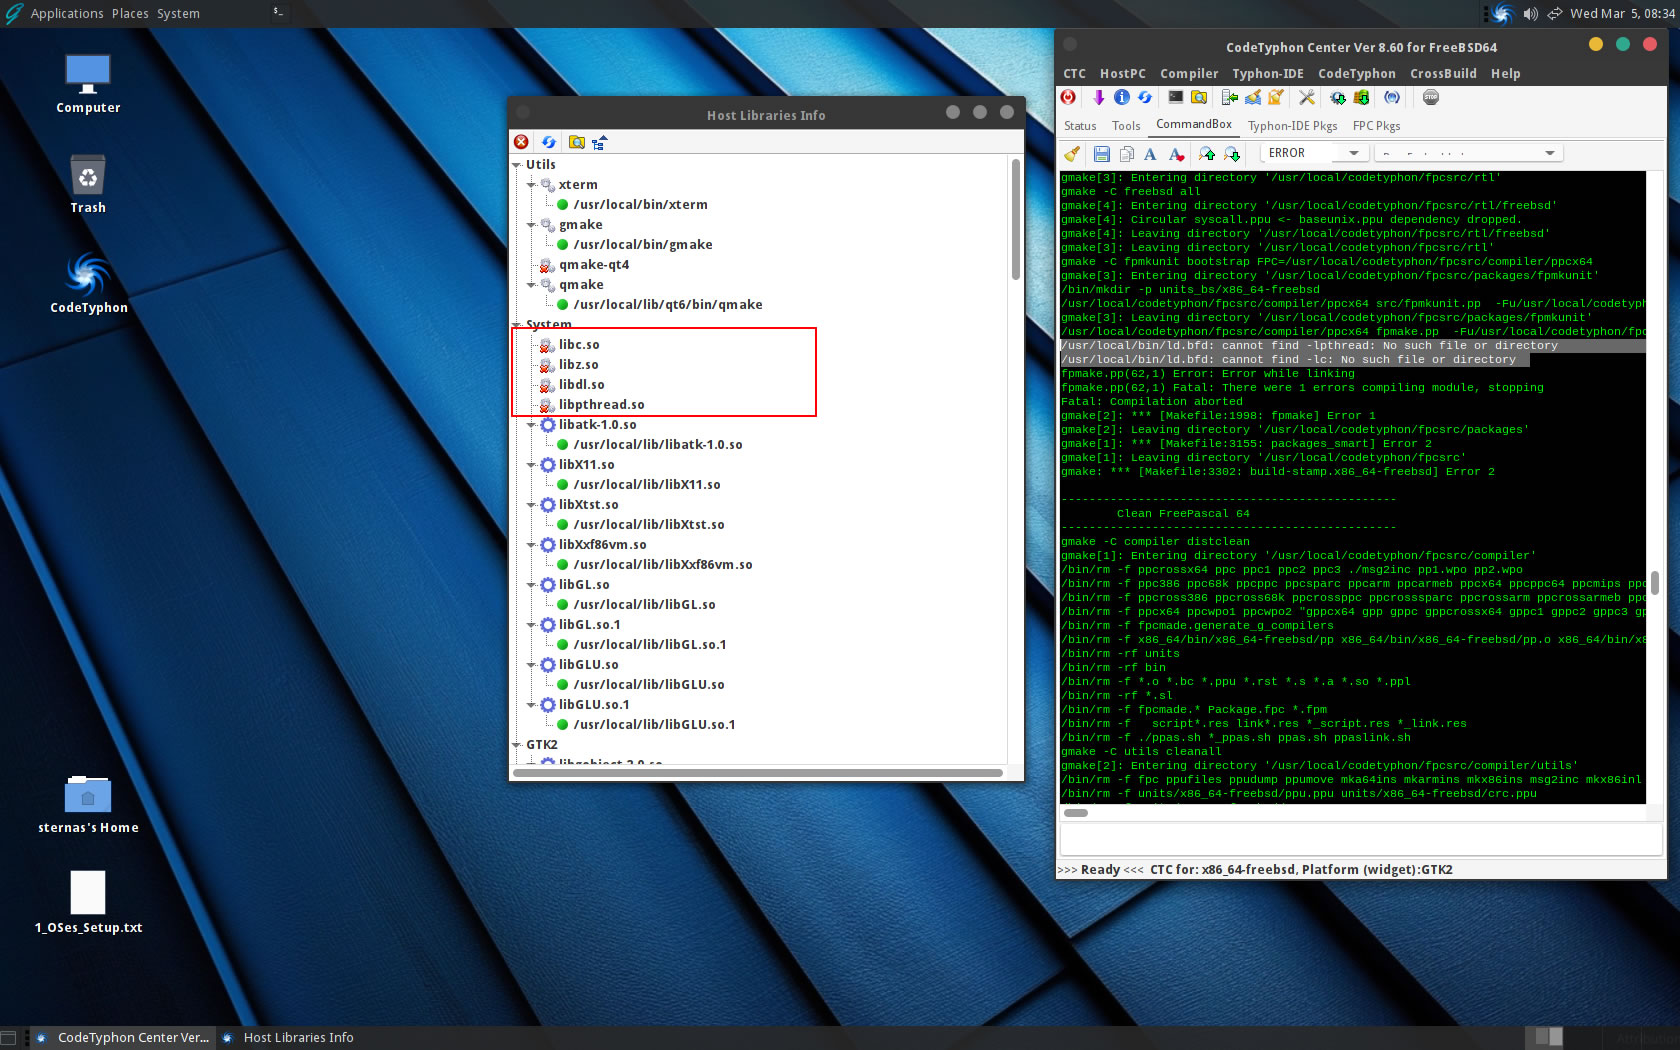Open the Applications menu in top panel
Screen dimensions: 1680x1050
click(x=67, y=14)
